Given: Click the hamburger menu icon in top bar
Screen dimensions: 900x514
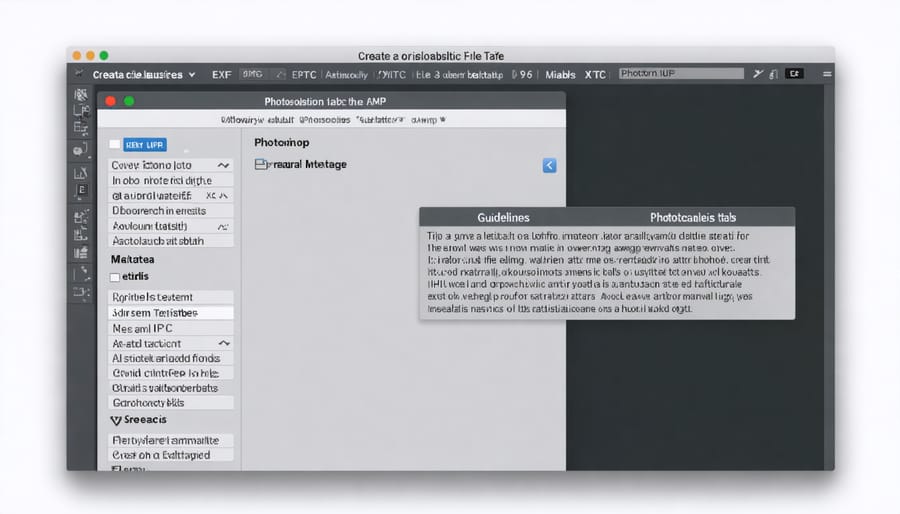Looking at the screenshot, I should coord(826,74).
